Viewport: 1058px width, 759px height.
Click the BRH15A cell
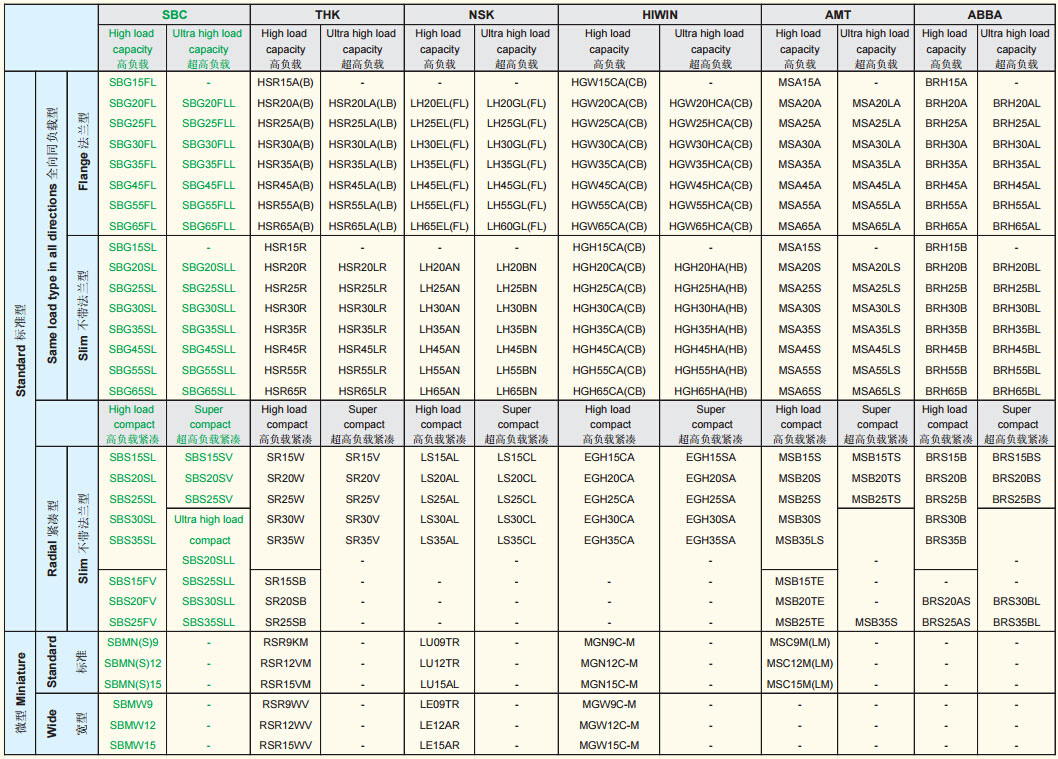946,82
